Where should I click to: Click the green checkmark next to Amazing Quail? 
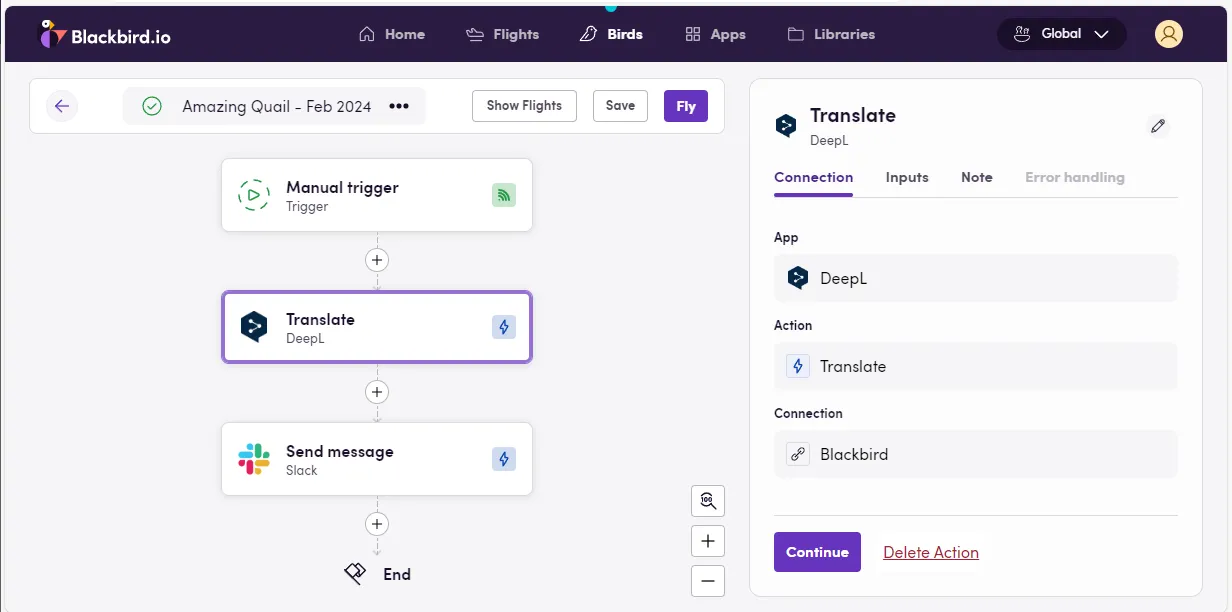pyautogui.click(x=152, y=105)
